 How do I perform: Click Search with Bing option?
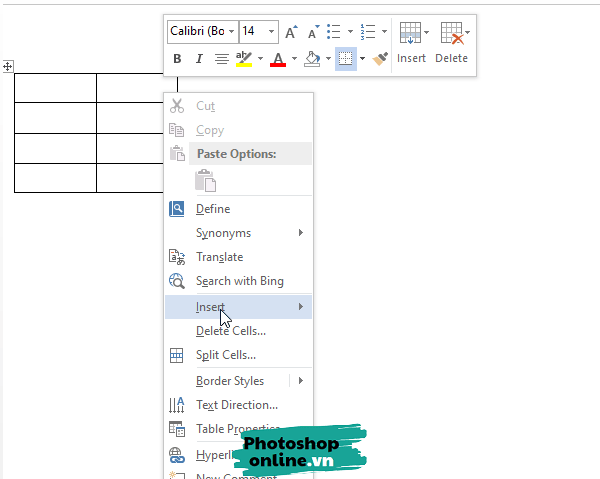point(239,281)
